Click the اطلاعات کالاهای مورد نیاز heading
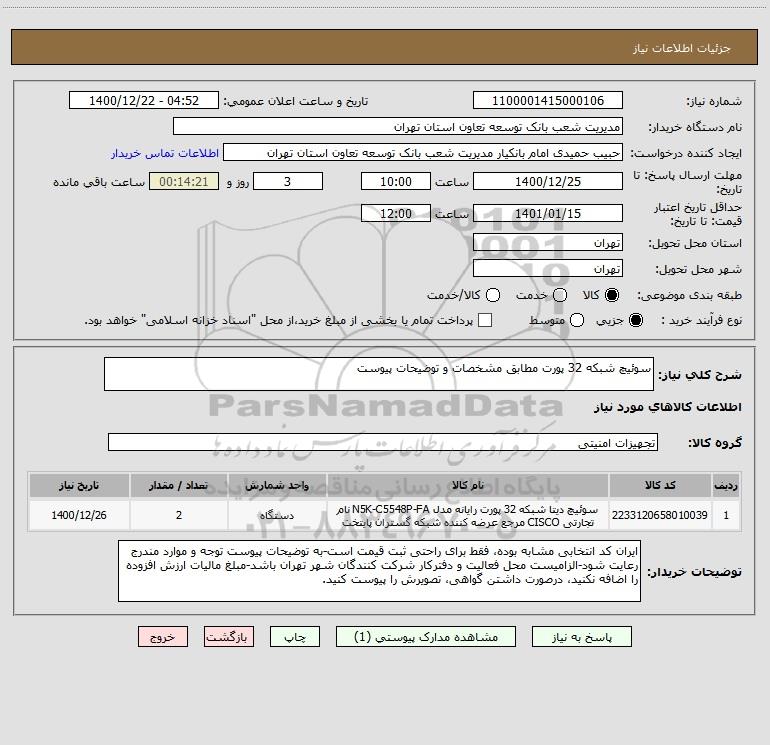This screenshot has height=745, width=770. point(667,407)
